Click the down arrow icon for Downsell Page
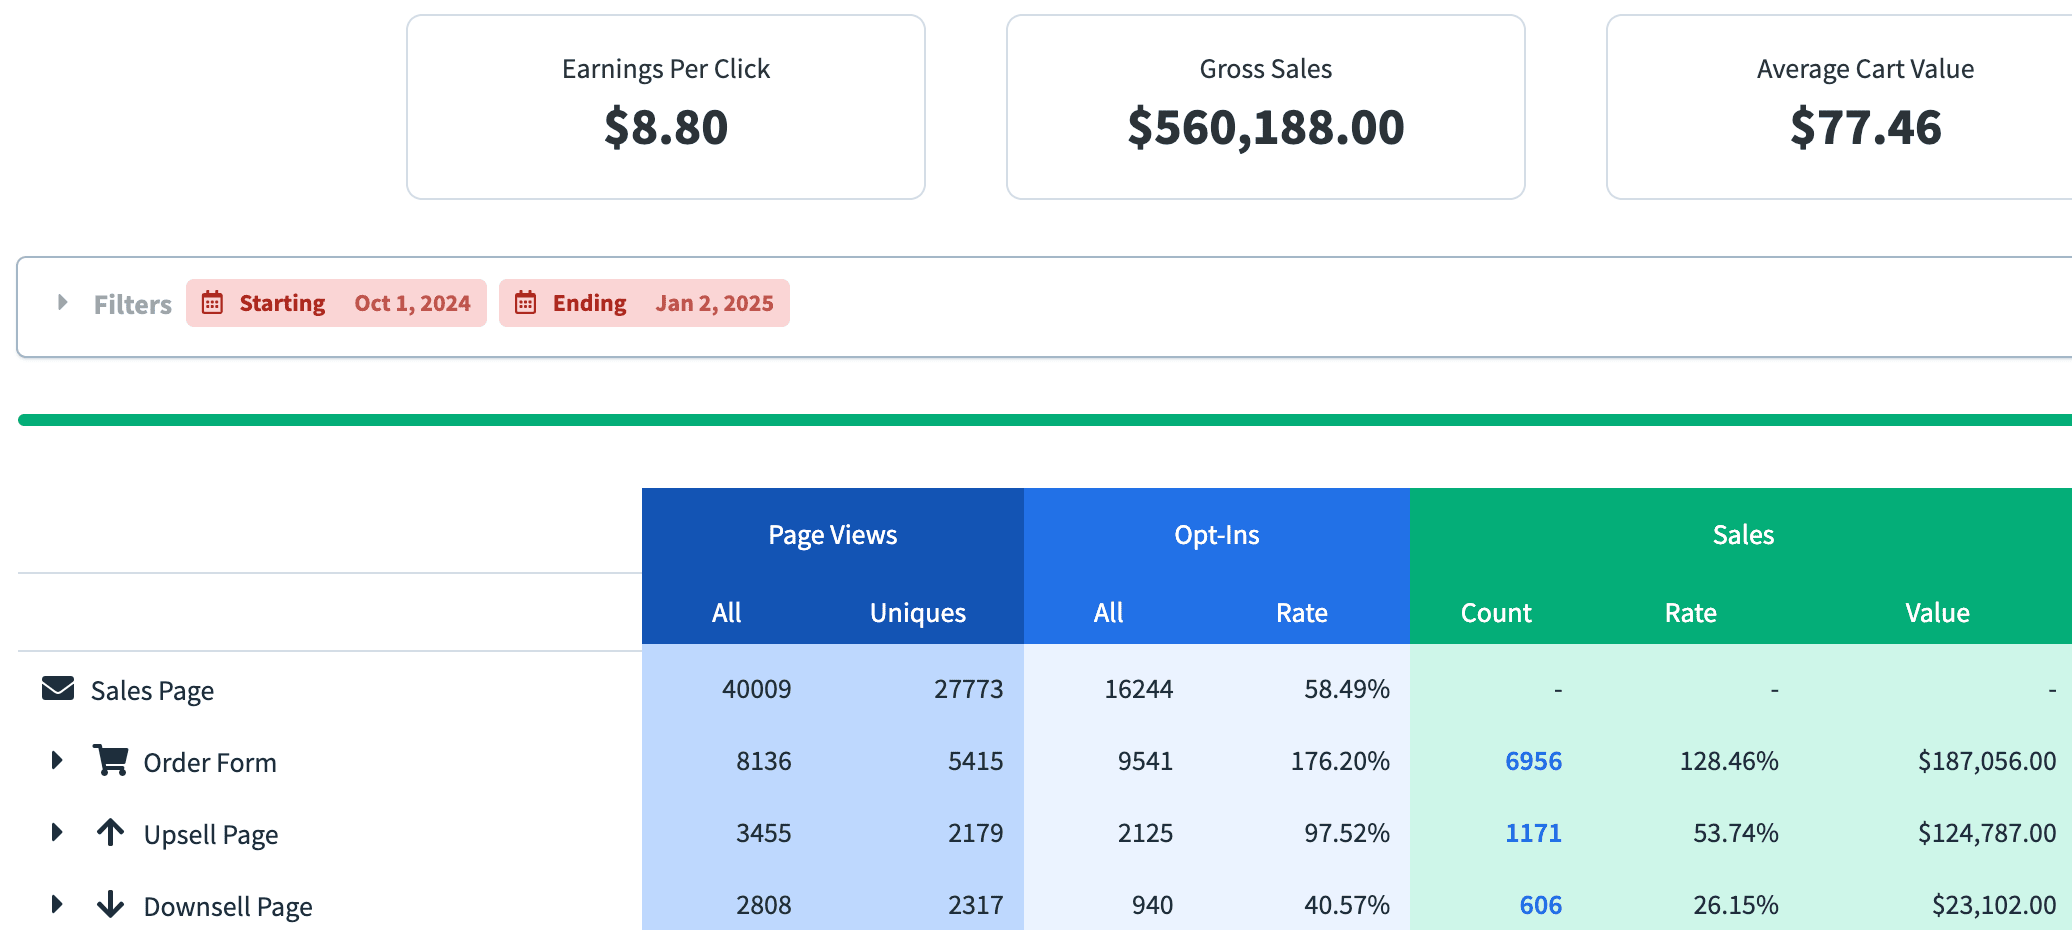Viewport: 2072px width, 930px height. click(x=110, y=904)
